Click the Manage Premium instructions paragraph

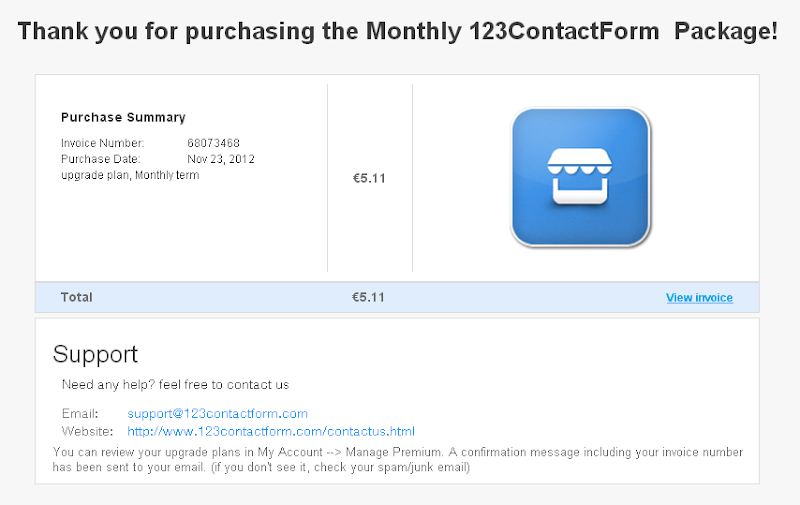397,460
